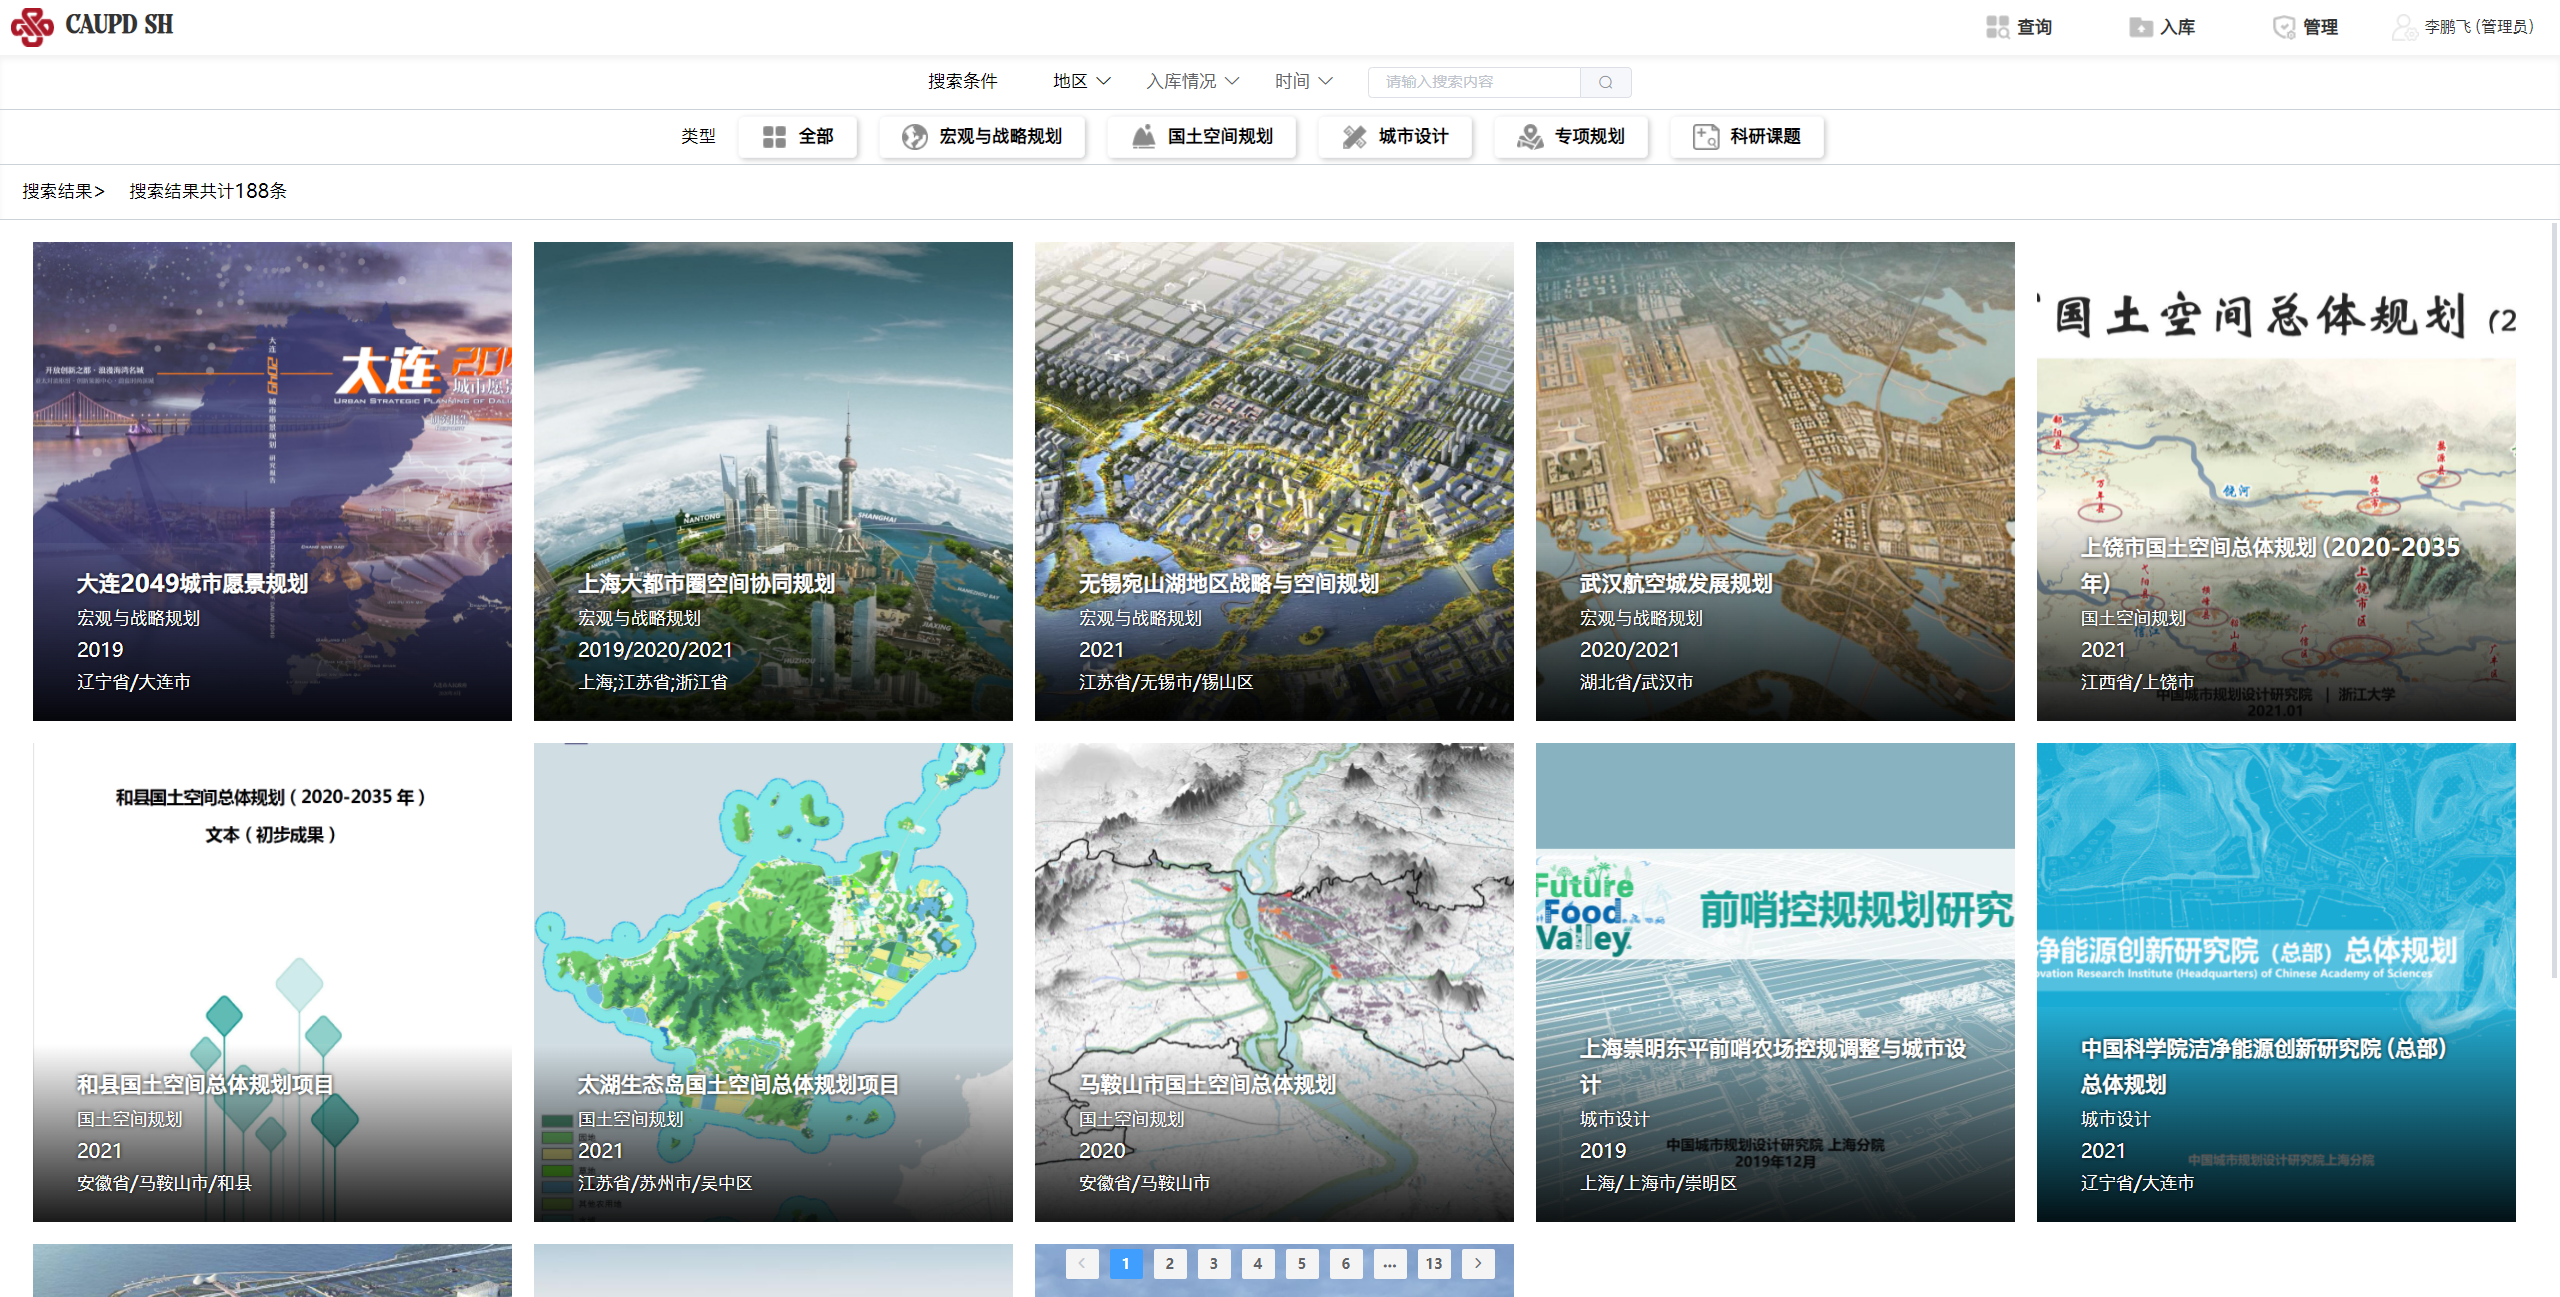Open the 上饶市国土空间总体规划 project card

coord(2276,481)
